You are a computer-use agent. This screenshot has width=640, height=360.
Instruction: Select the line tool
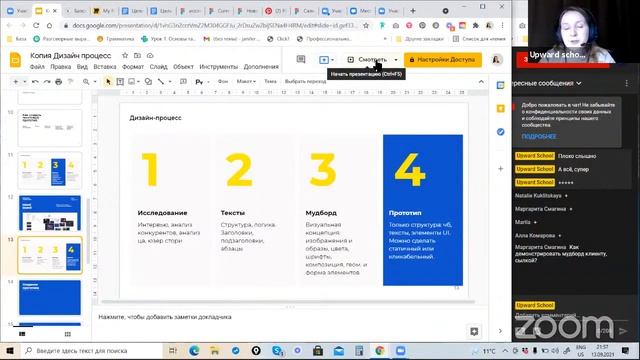(161, 82)
